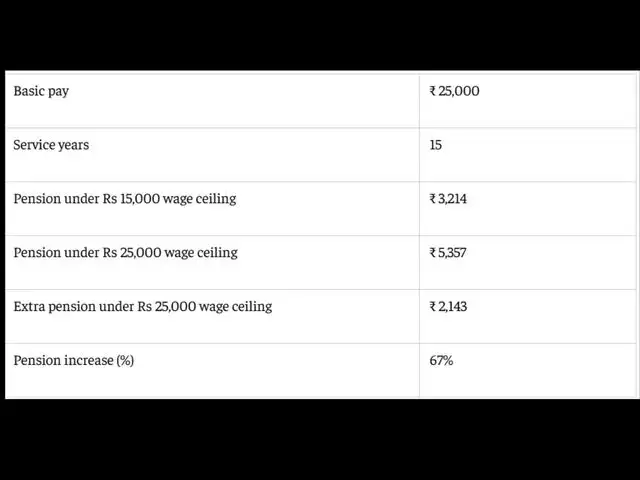Click 'Pension under Rs 15,000 wage ceiling' text
Image resolution: width=640 pixels, height=480 pixels.
point(125,199)
